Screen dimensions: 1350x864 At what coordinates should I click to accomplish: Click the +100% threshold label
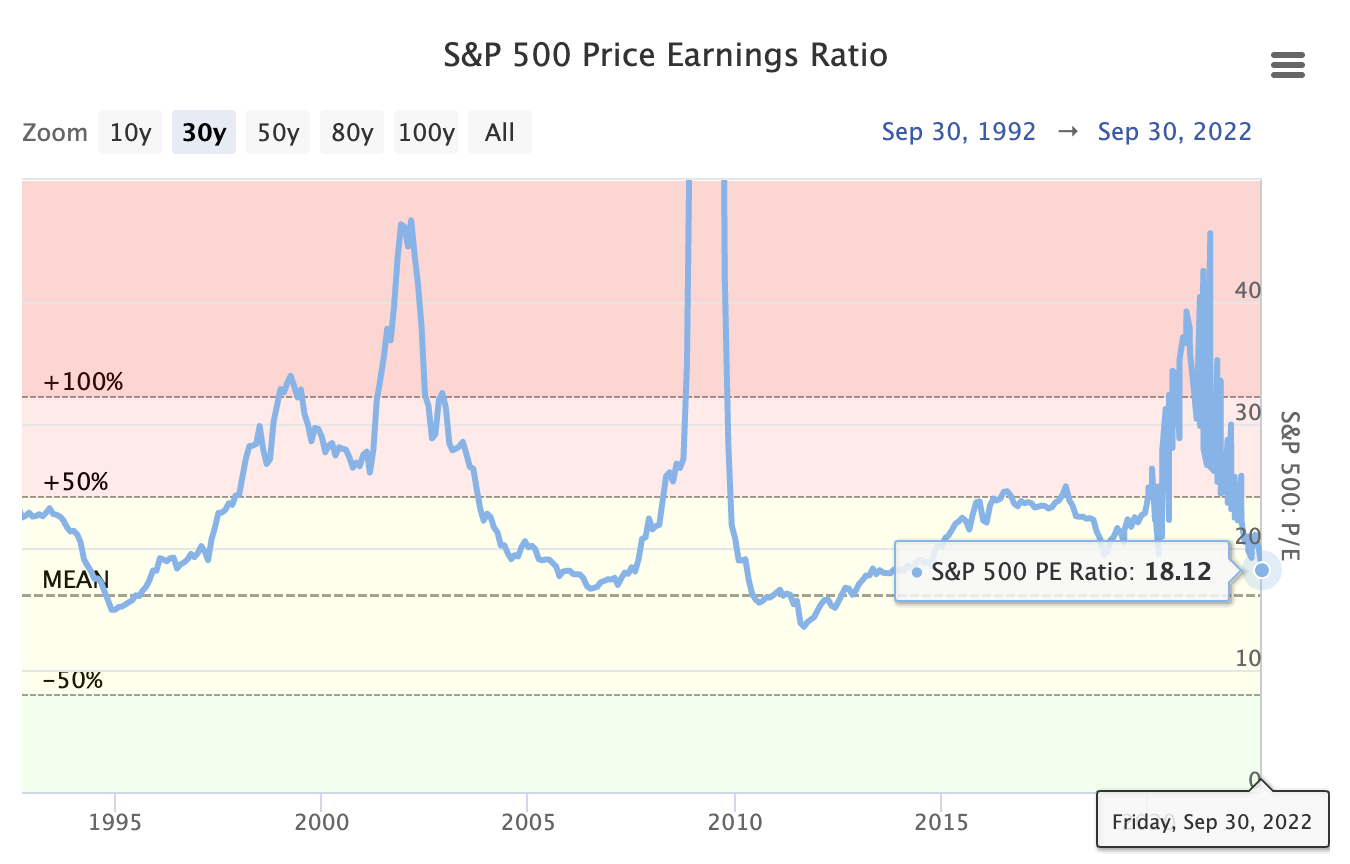pyautogui.click(x=83, y=382)
